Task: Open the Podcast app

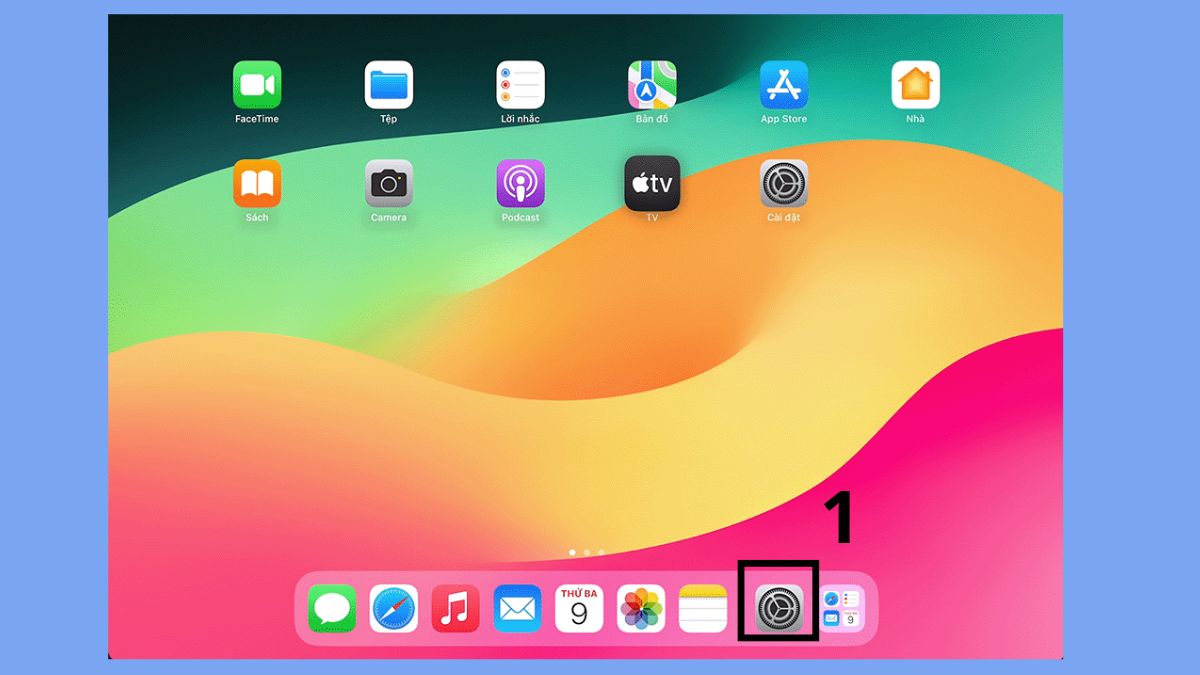Action: tap(520, 185)
